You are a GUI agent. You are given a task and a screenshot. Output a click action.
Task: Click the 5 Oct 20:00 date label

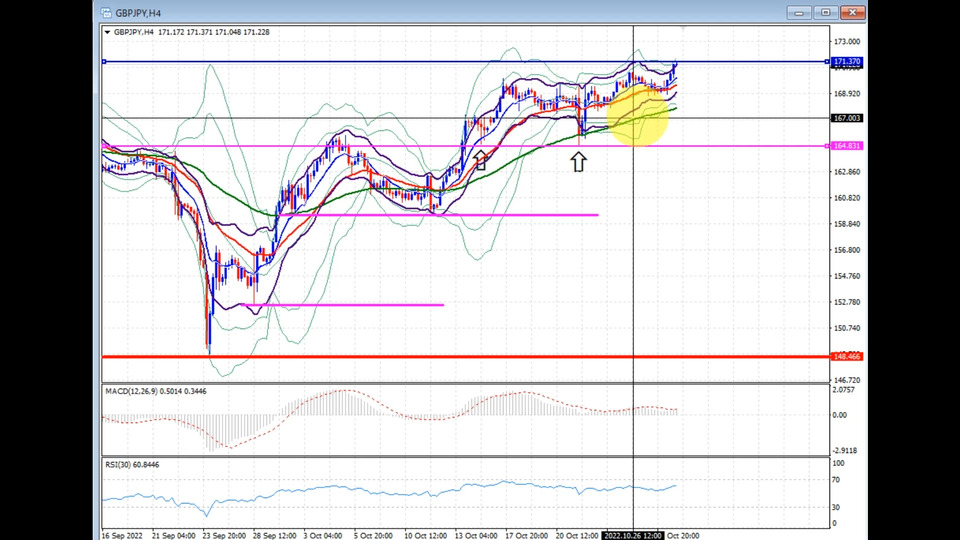[373, 536]
